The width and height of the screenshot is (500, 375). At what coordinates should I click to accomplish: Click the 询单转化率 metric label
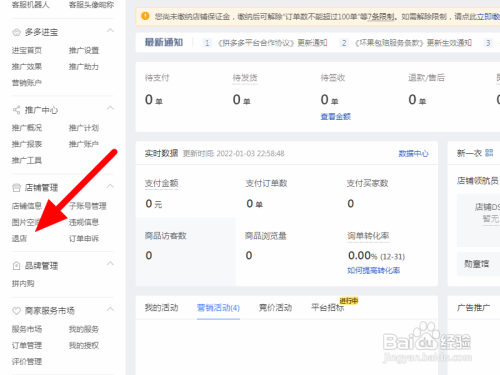tap(368, 236)
